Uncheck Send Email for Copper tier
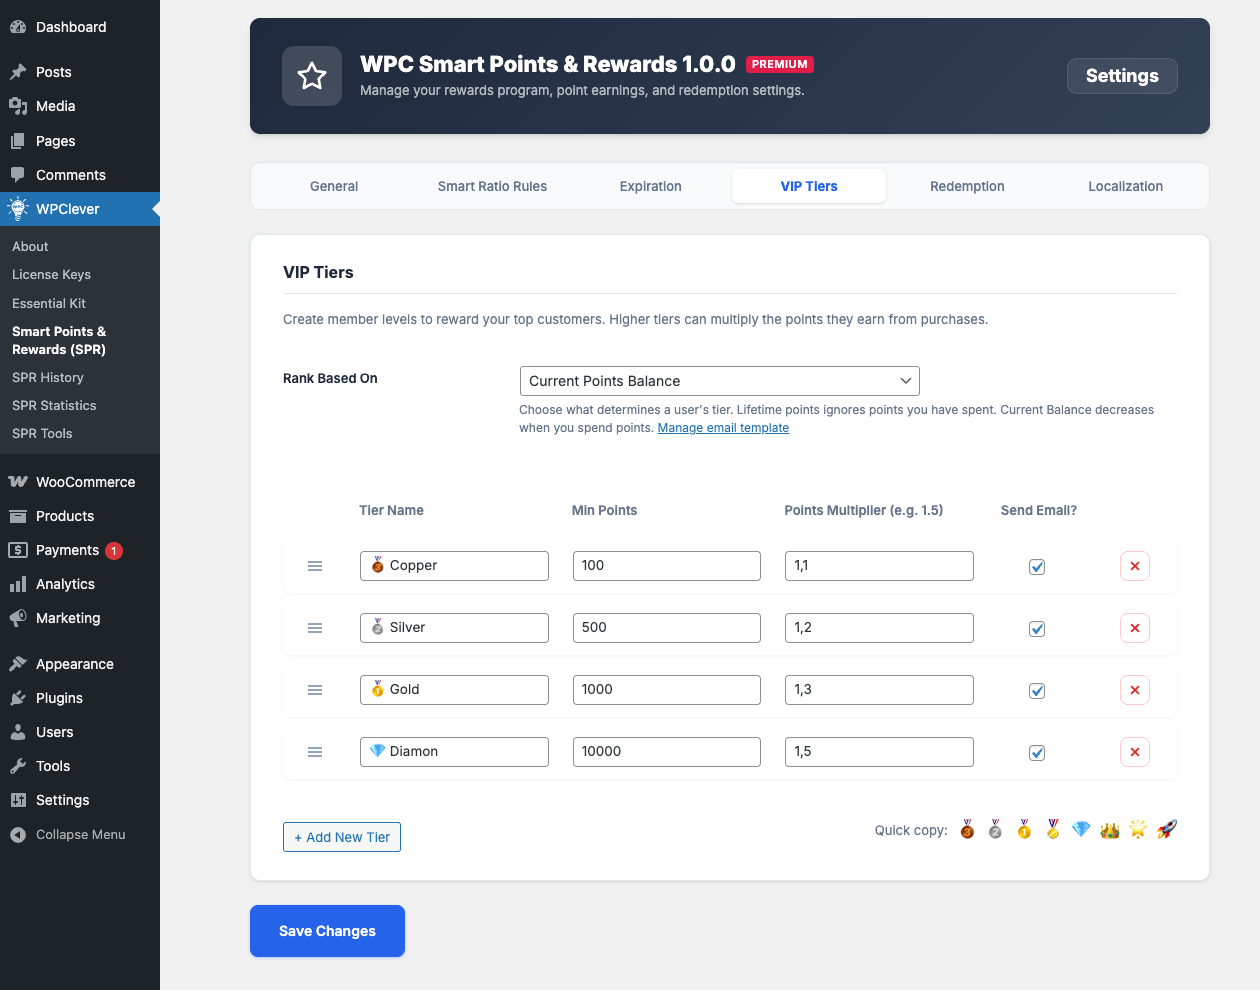 click(x=1037, y=567)
